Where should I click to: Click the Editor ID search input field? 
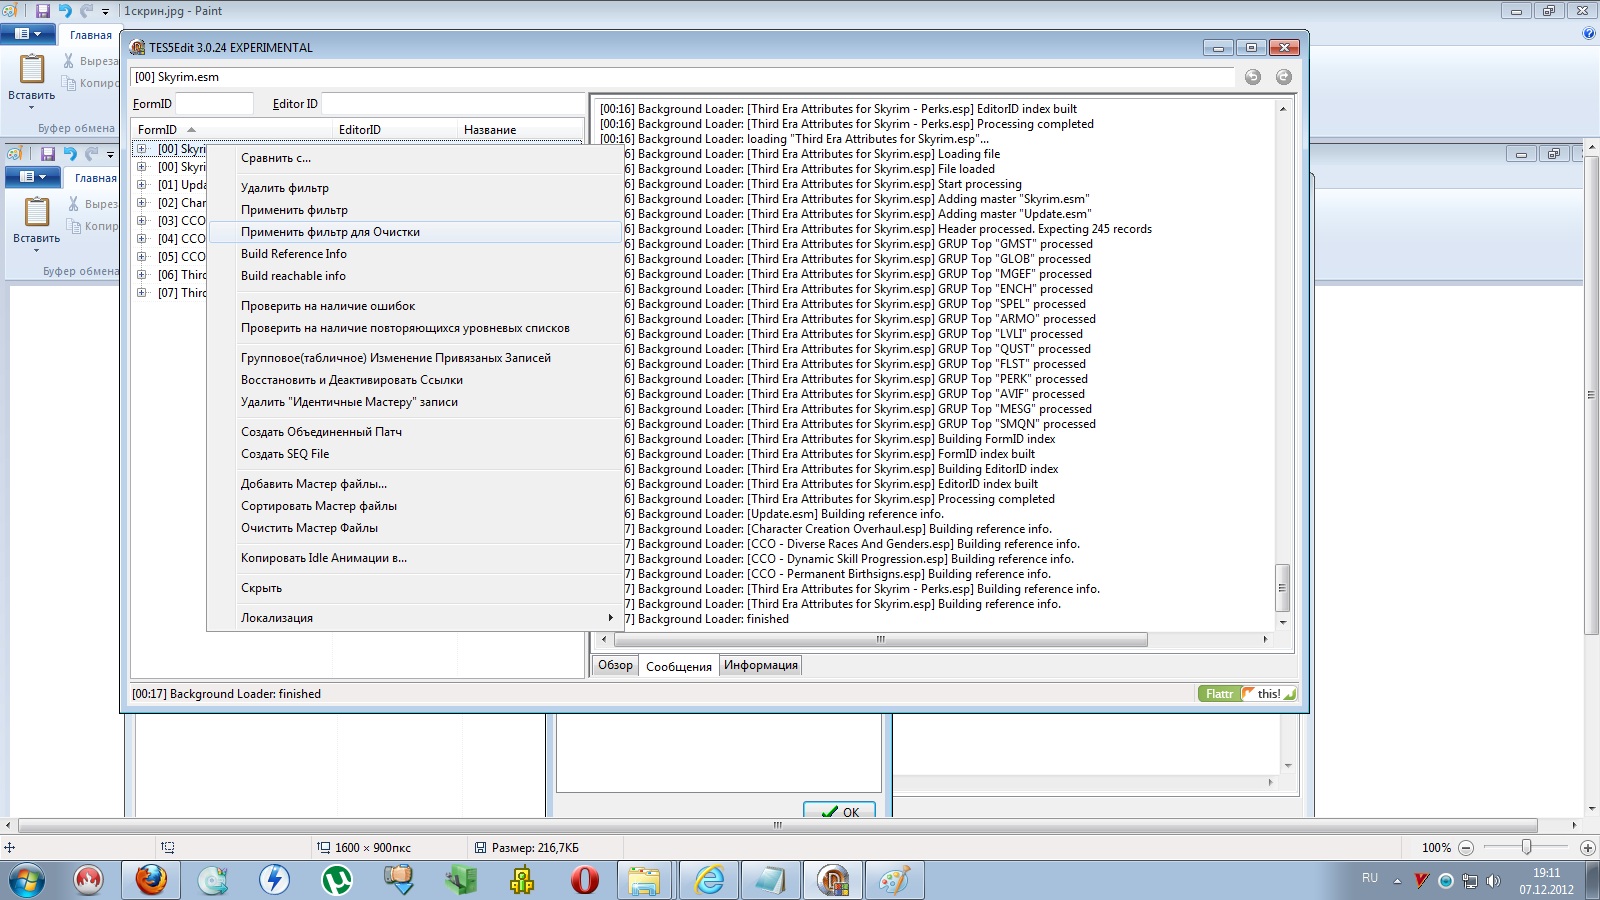[452, 103]
